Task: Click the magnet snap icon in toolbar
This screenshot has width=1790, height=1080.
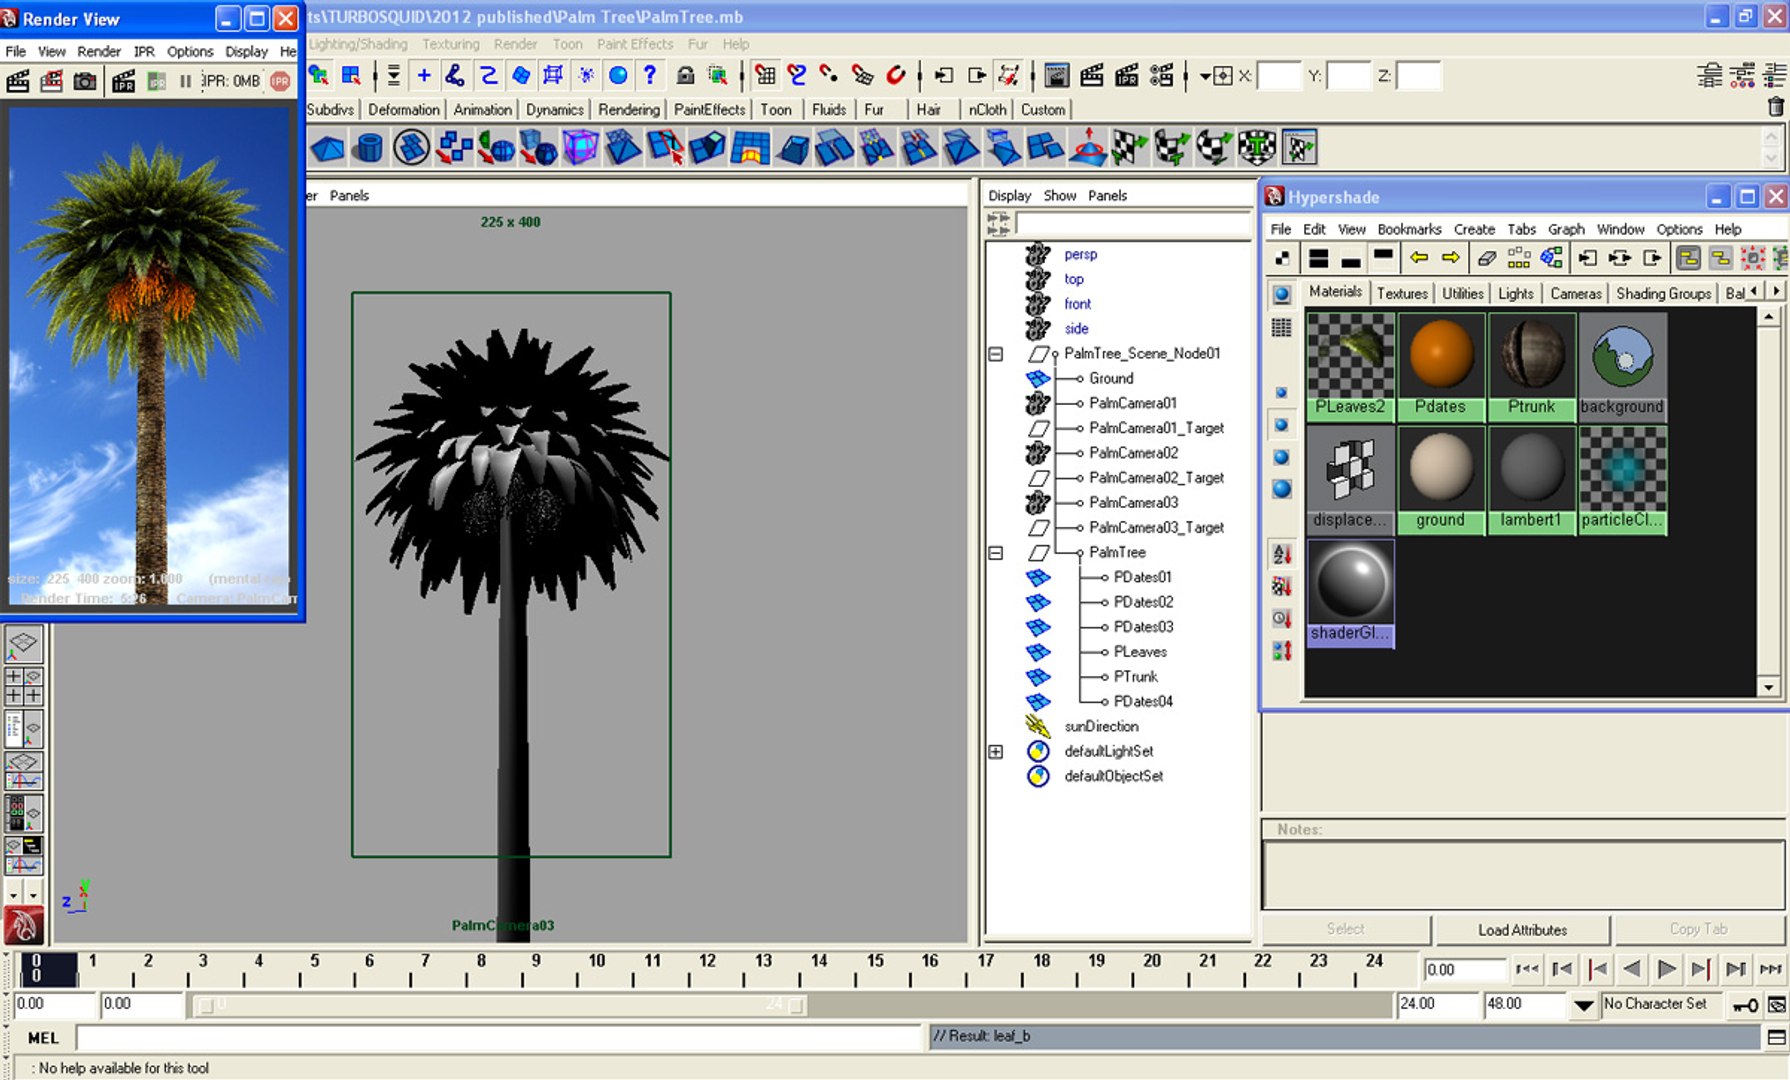Action: 895,75
